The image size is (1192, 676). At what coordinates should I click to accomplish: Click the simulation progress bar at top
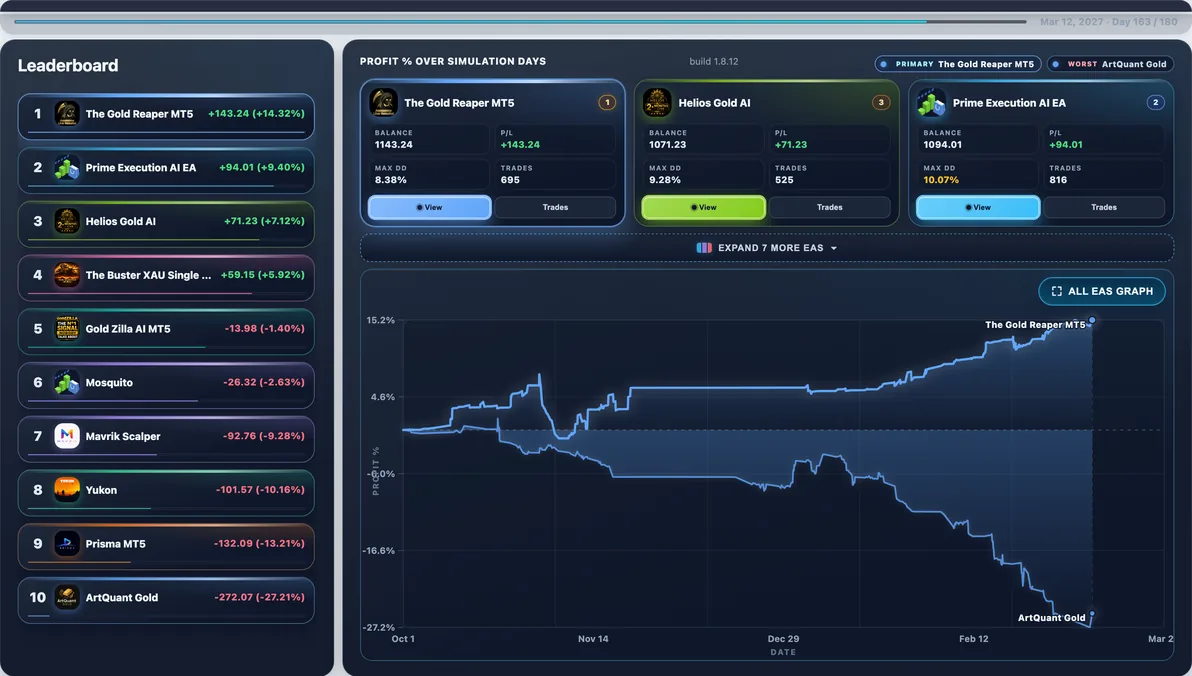point(521,21)
